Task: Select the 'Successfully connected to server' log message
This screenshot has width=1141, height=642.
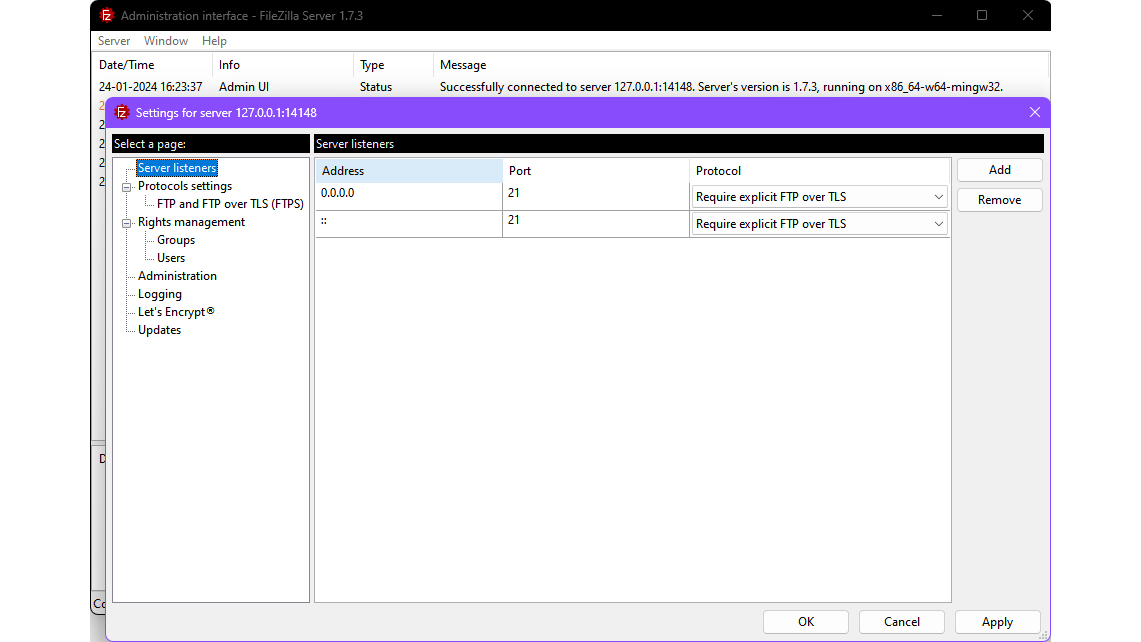Action: pyautogui.click(x=721, y=87)
